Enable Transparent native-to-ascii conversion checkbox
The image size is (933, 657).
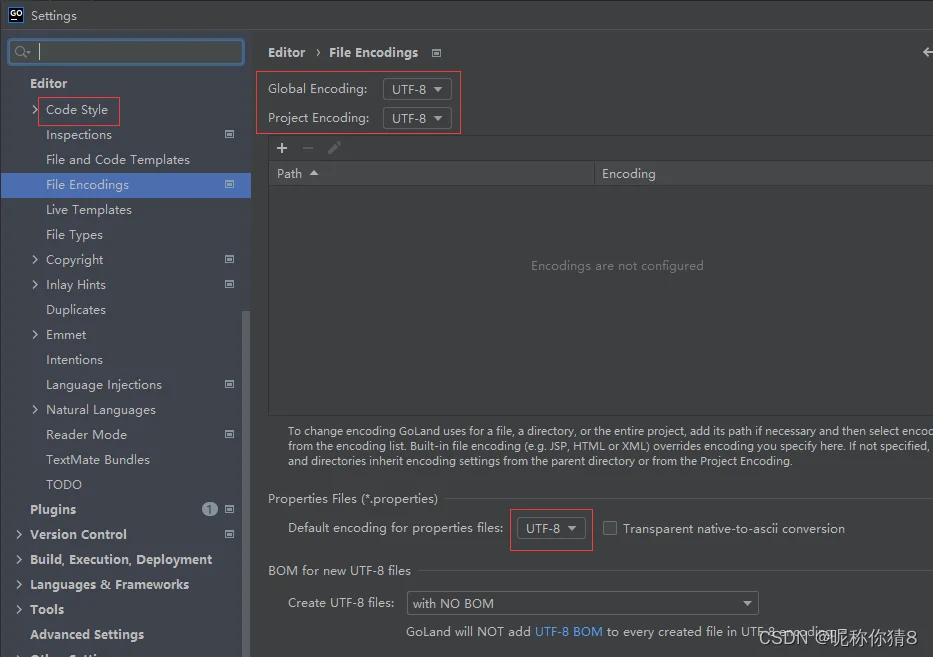[x=610, y=528]
